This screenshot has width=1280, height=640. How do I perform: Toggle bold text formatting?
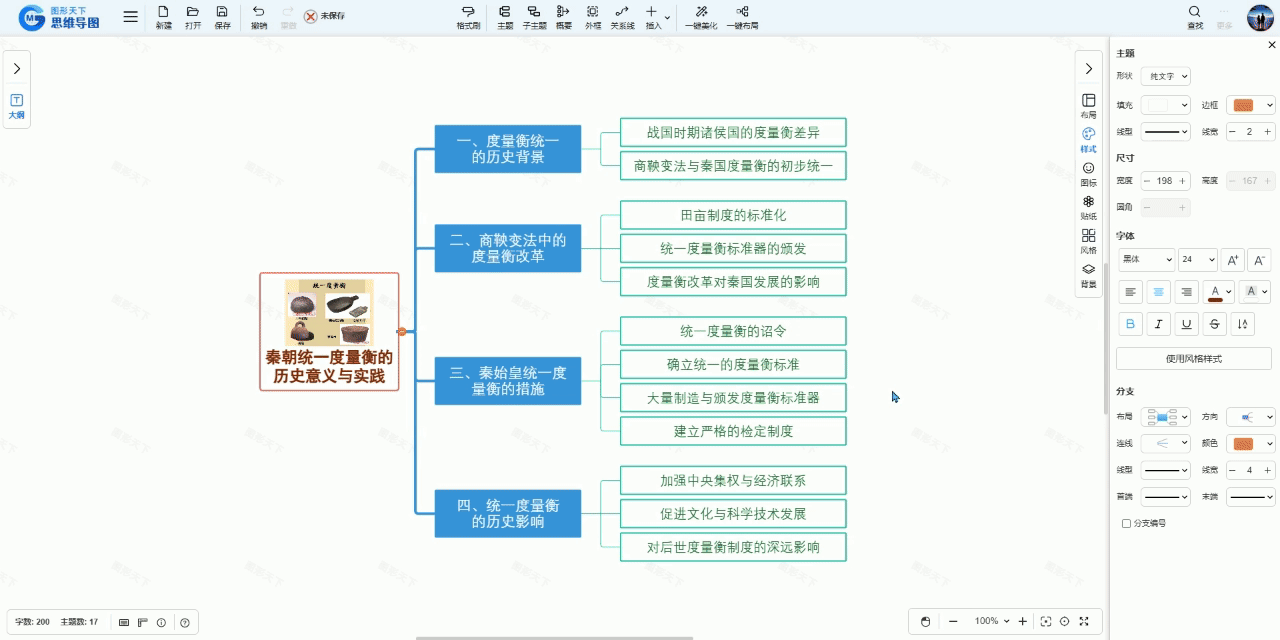(x=1131, y=324)
